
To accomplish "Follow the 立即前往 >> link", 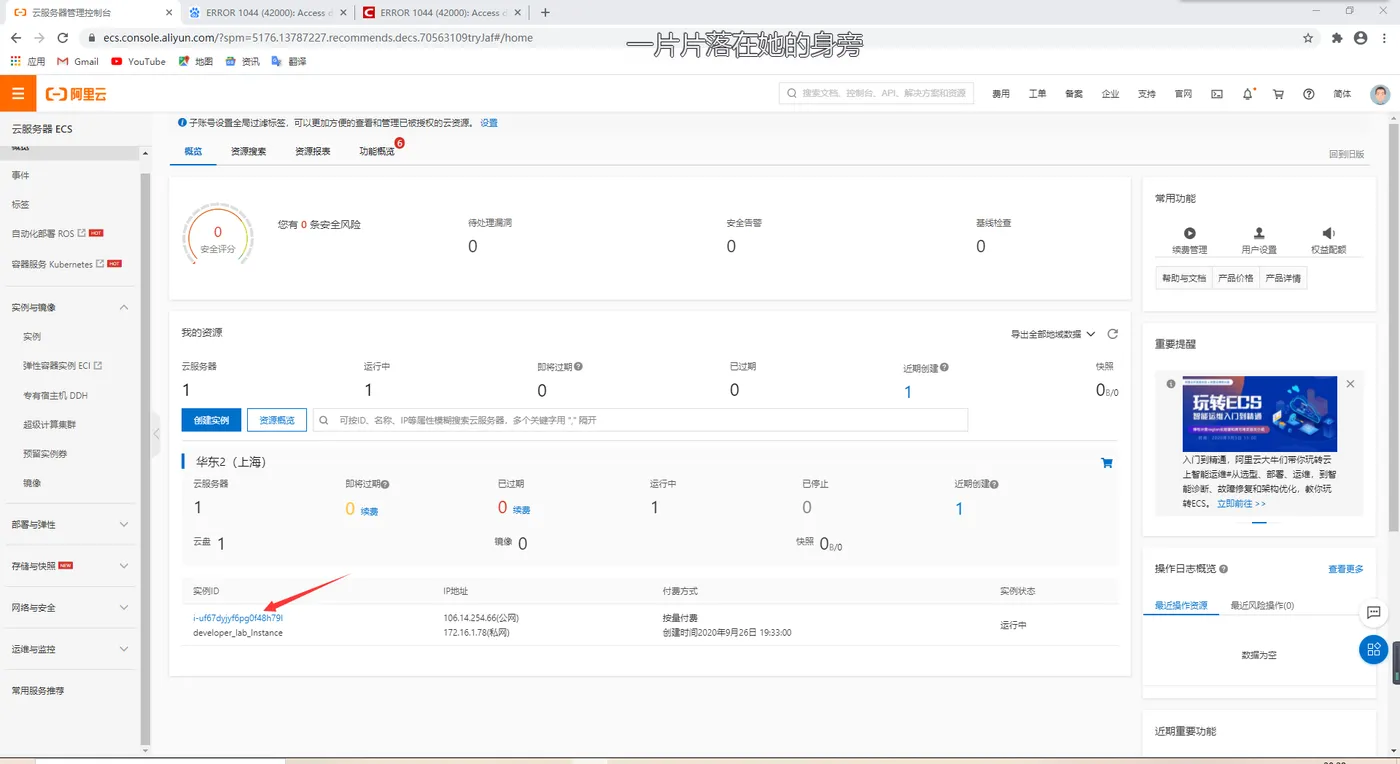I will [1241, 504].
